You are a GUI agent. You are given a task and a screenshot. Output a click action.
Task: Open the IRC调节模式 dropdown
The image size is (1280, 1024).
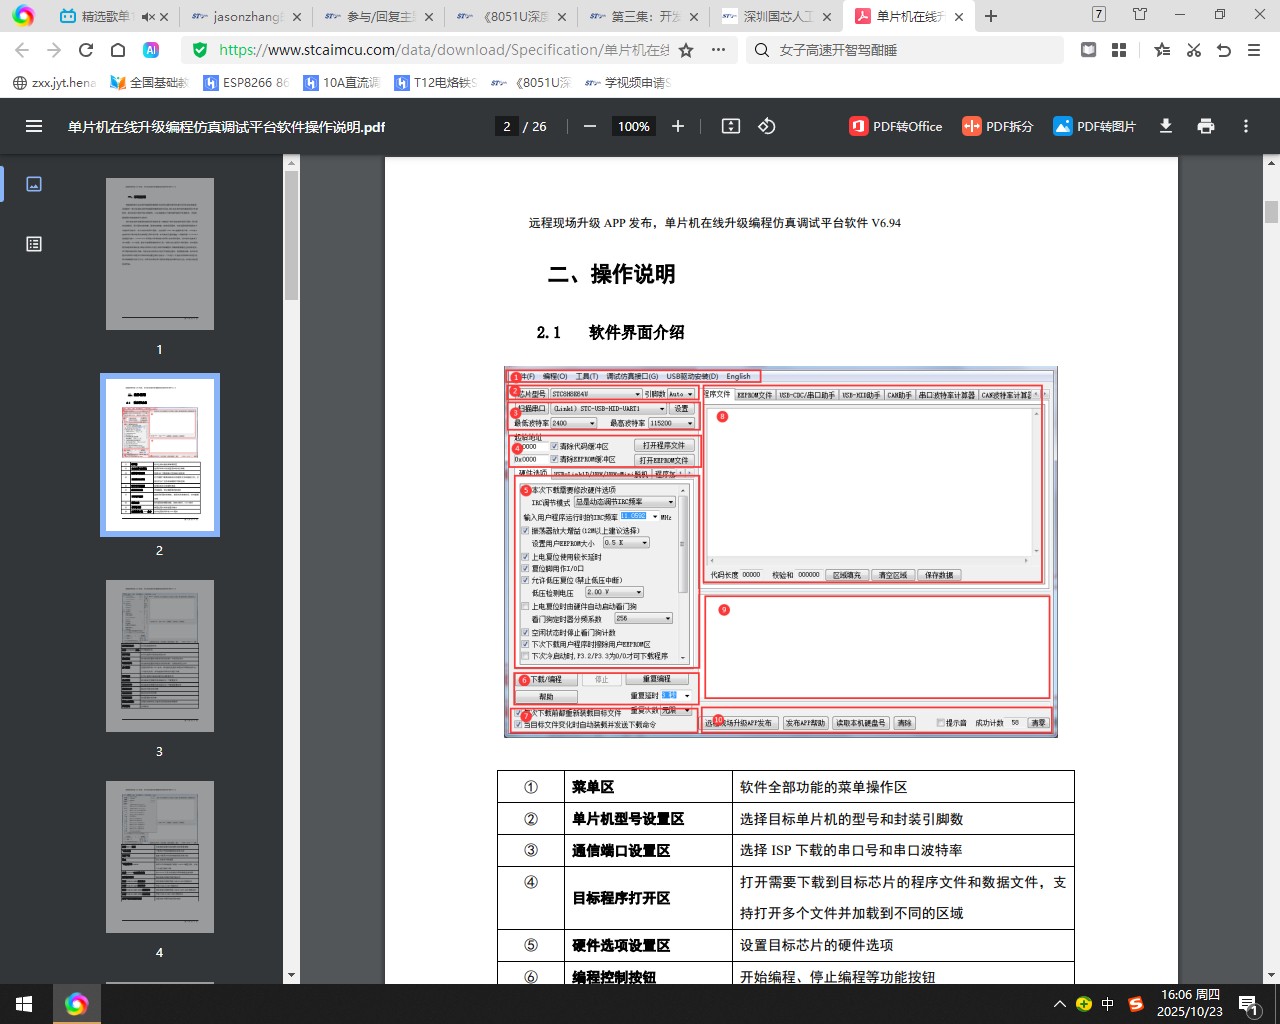click(670, 501)
